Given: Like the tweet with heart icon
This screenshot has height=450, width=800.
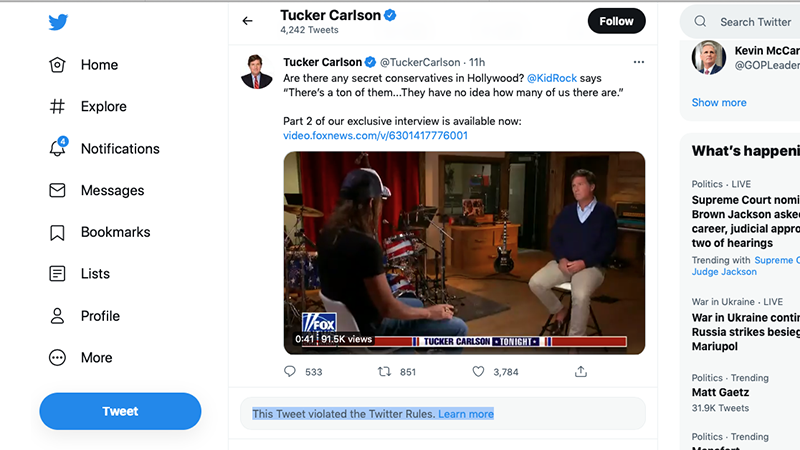Looking at the screenshot, I should click(x=478, y=372).
